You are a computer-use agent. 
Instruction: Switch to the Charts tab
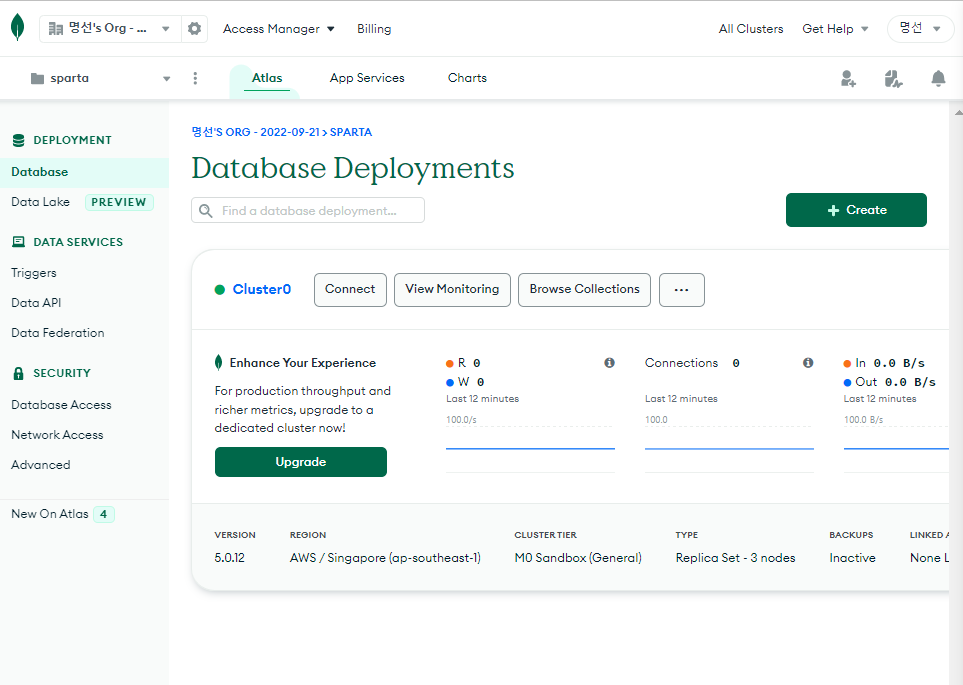[467, 78]
